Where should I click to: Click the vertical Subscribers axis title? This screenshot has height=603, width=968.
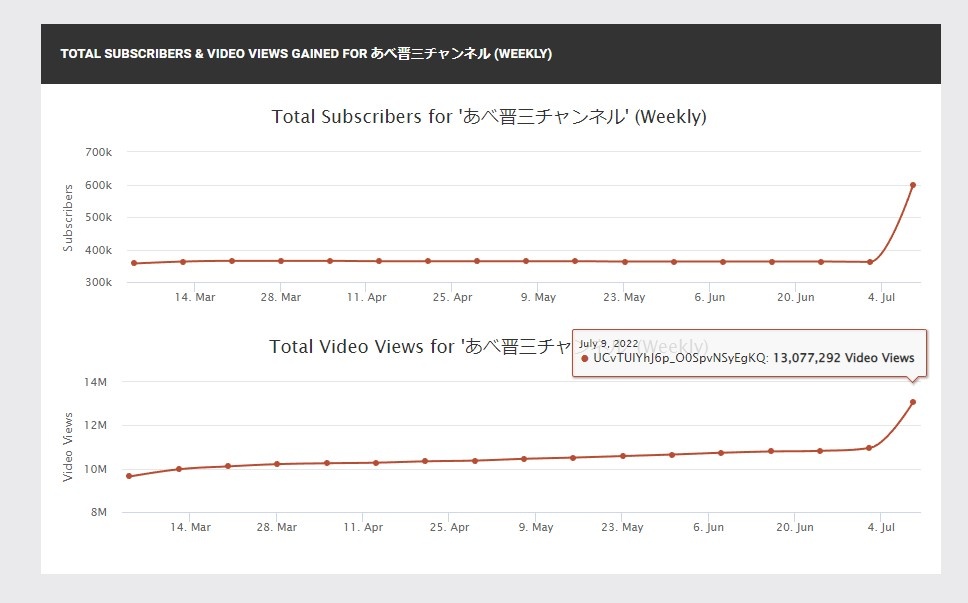(68, 217)
